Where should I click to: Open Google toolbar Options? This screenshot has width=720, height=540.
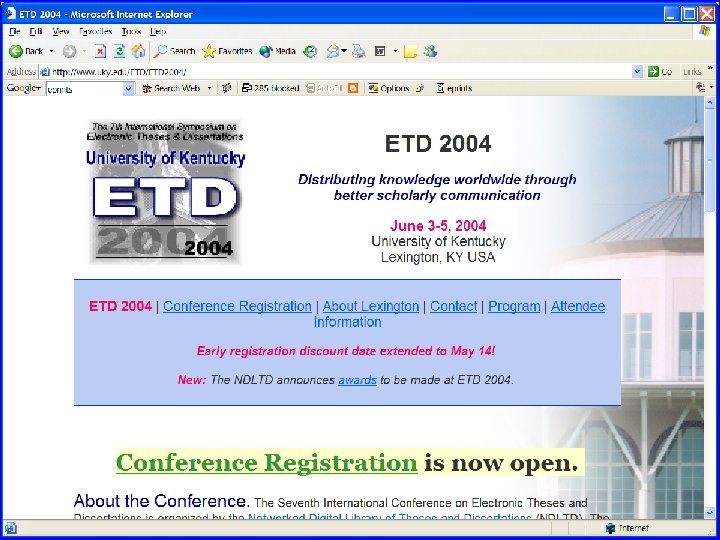389,88
